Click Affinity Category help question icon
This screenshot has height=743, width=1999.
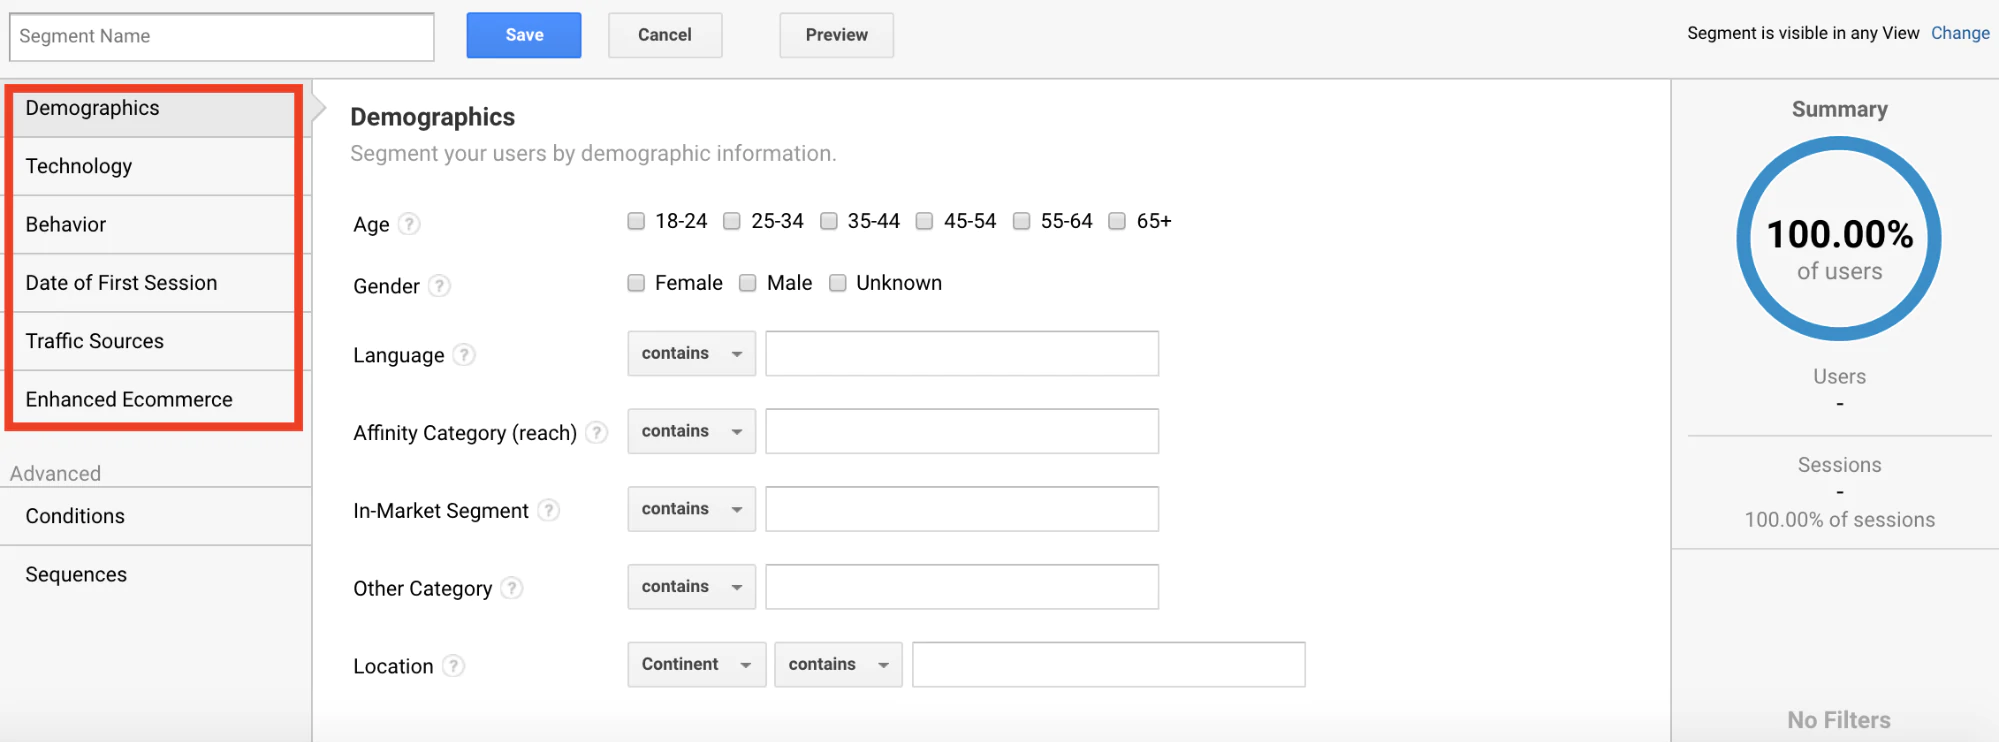pos(597,433)
